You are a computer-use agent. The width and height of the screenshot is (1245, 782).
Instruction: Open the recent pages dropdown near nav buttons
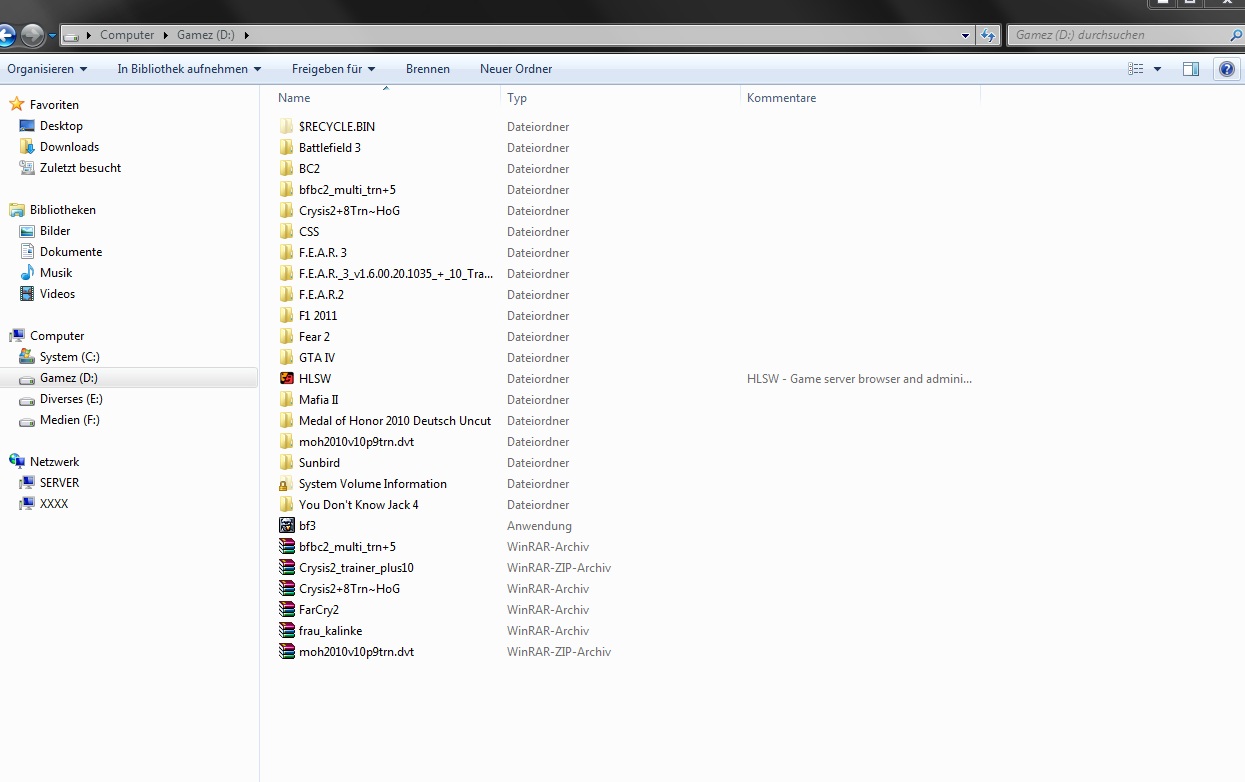click(x=52, y=36)
